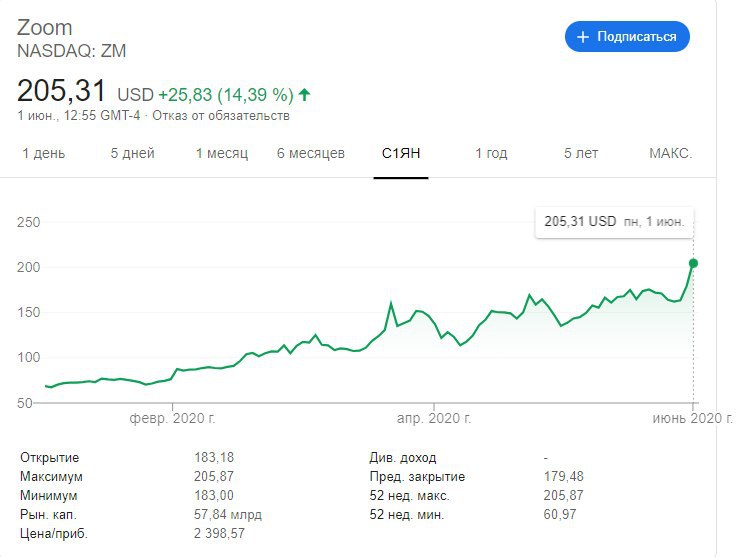Switch to the 1 год tab
The height and width of the screenshot is (557, 749).
pos(491,153)
